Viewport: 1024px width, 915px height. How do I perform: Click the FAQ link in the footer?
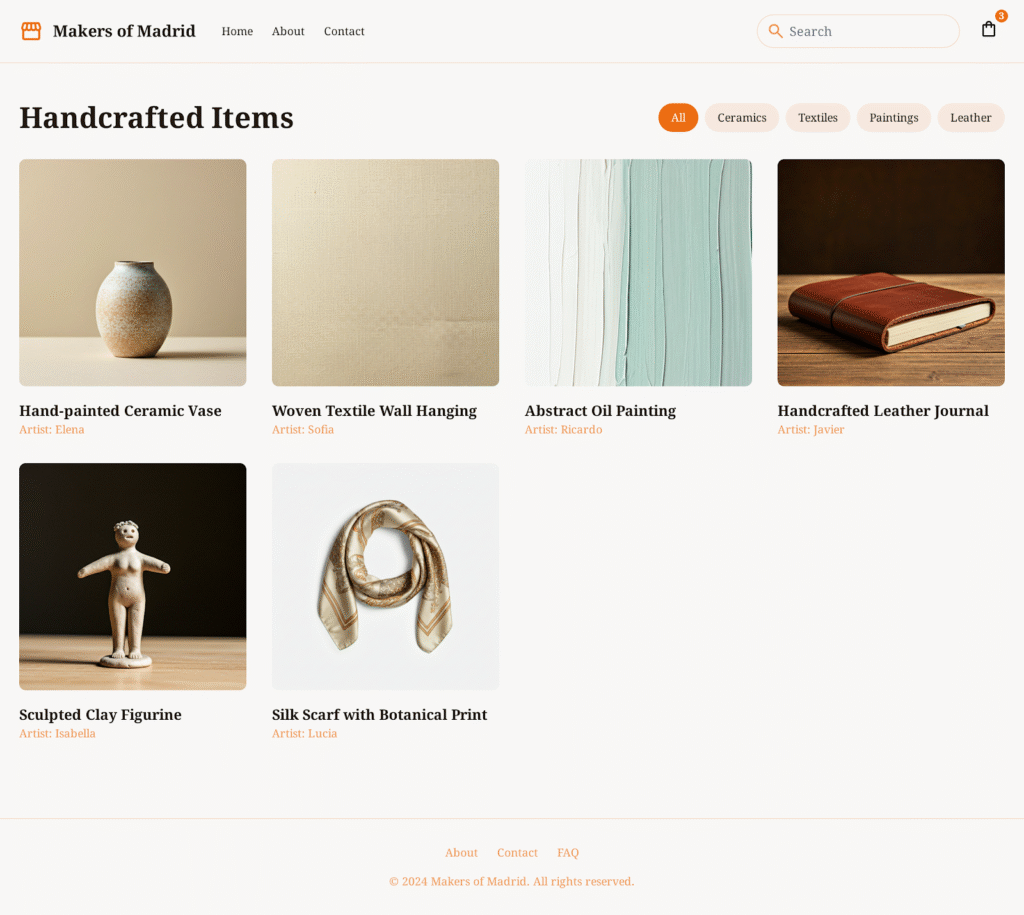[568, 852]
